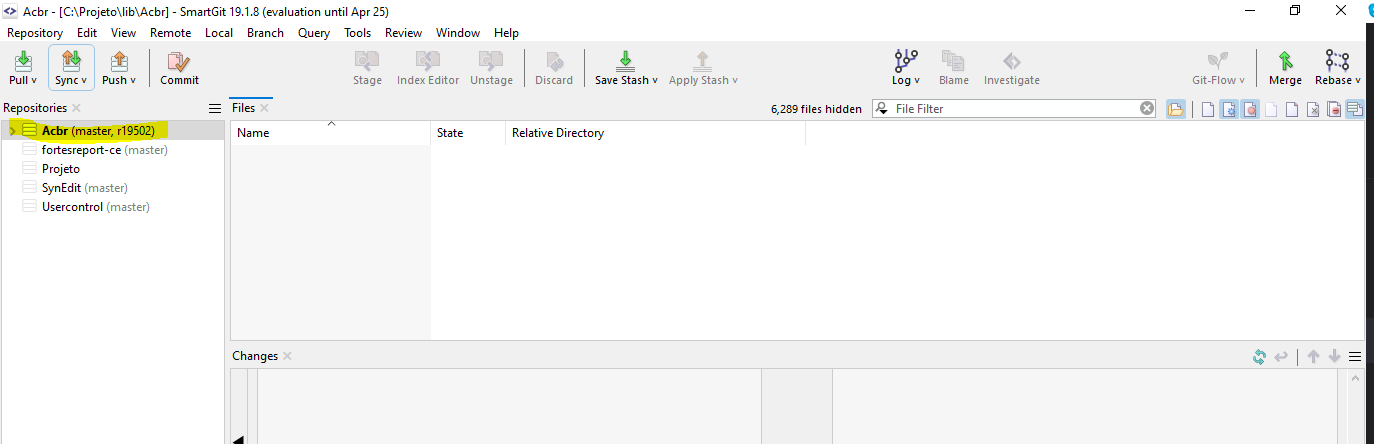Open the Repository menu
Screen dimensions: 1374x444
click(x=35, y=32)
